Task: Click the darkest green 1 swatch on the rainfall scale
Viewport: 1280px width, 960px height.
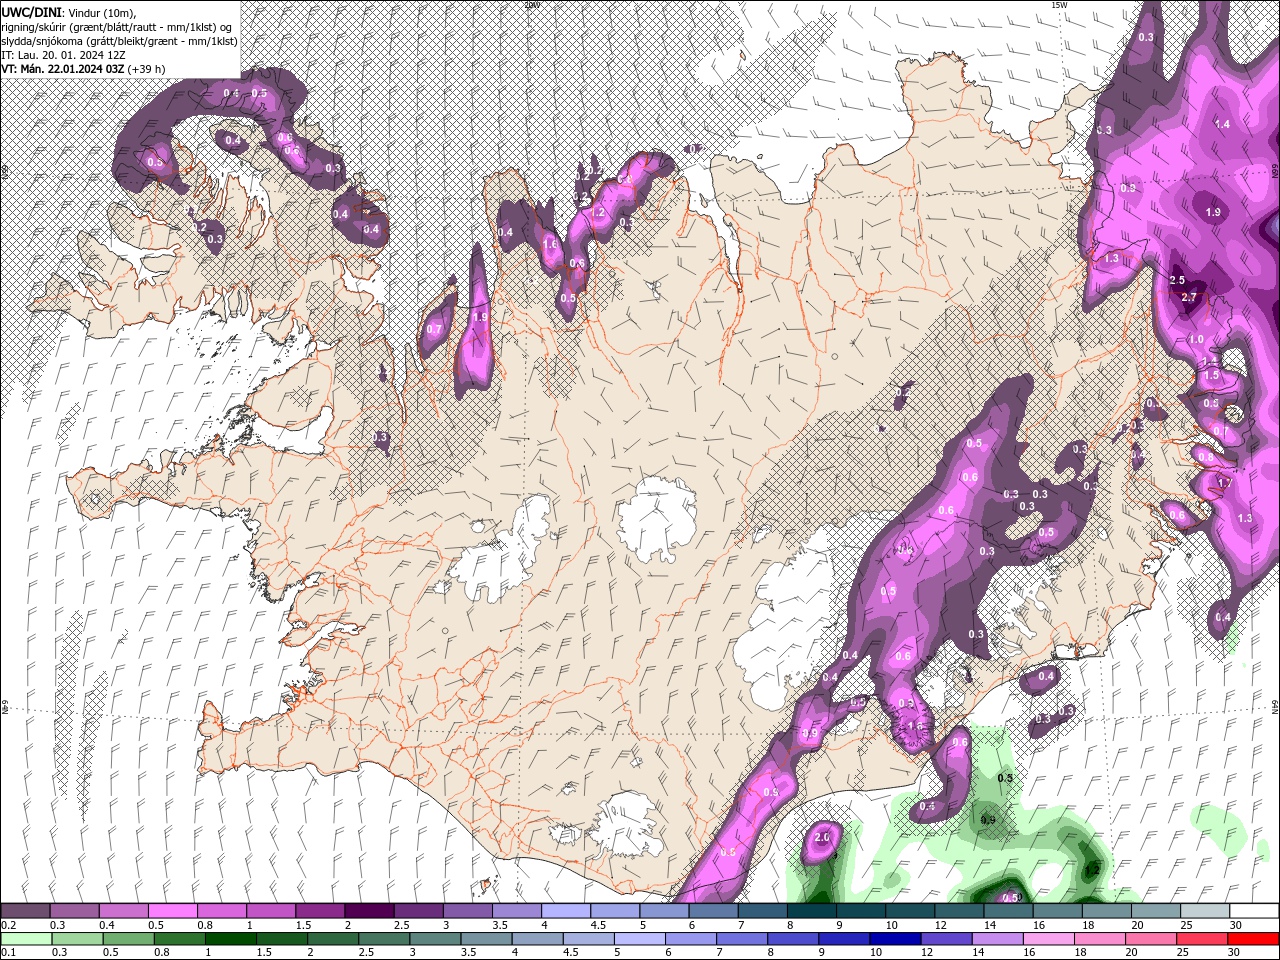Action: point(230,939)
